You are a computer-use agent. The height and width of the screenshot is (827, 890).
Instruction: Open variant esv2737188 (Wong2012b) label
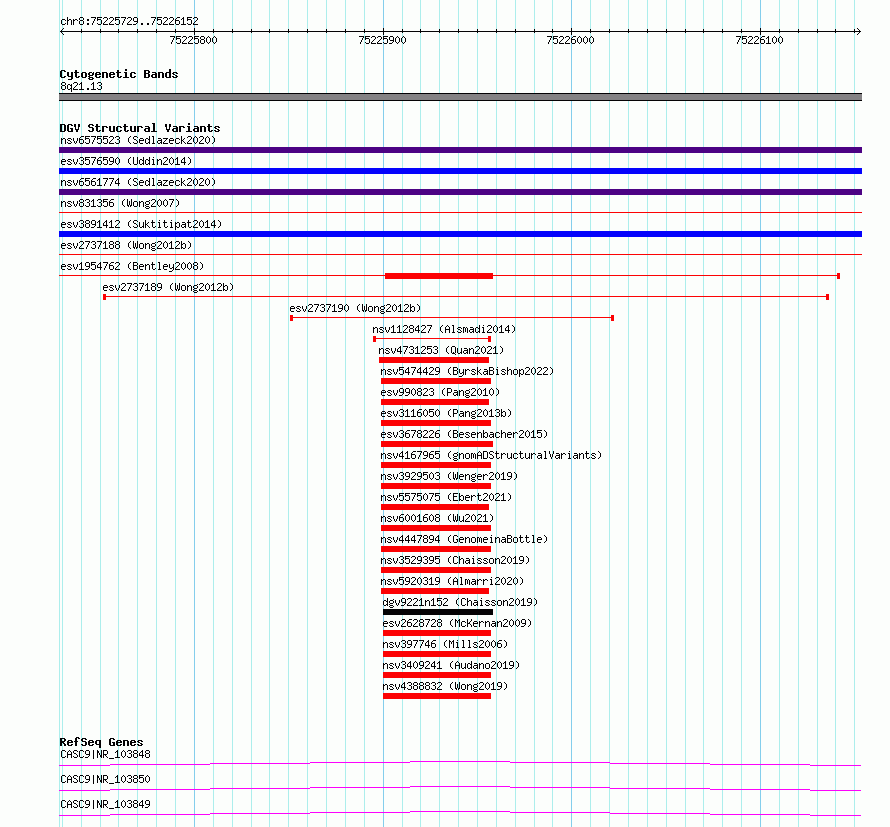pyautogui.click(x=126, y=245)
